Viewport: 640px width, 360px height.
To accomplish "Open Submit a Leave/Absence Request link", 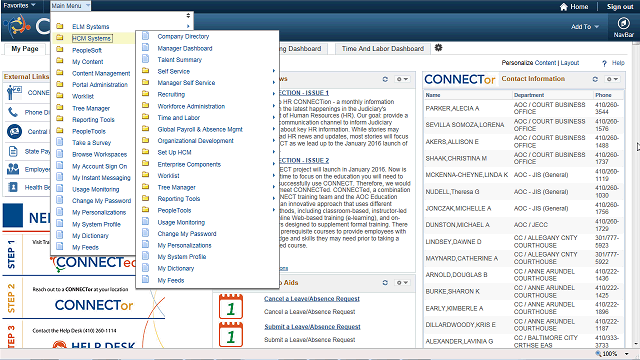I will click(312, 327).
